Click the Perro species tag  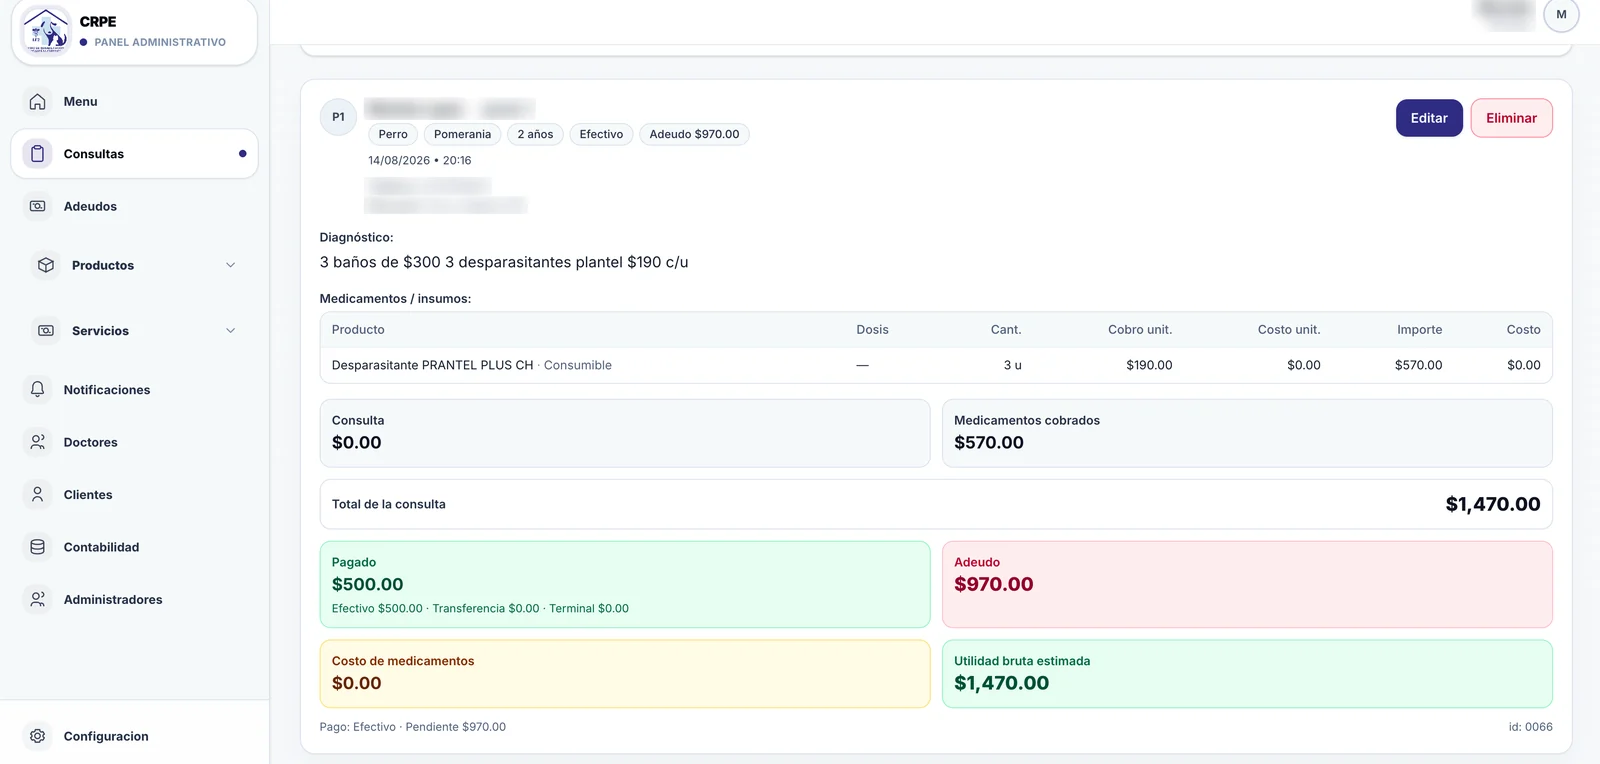tap(393, 134)
